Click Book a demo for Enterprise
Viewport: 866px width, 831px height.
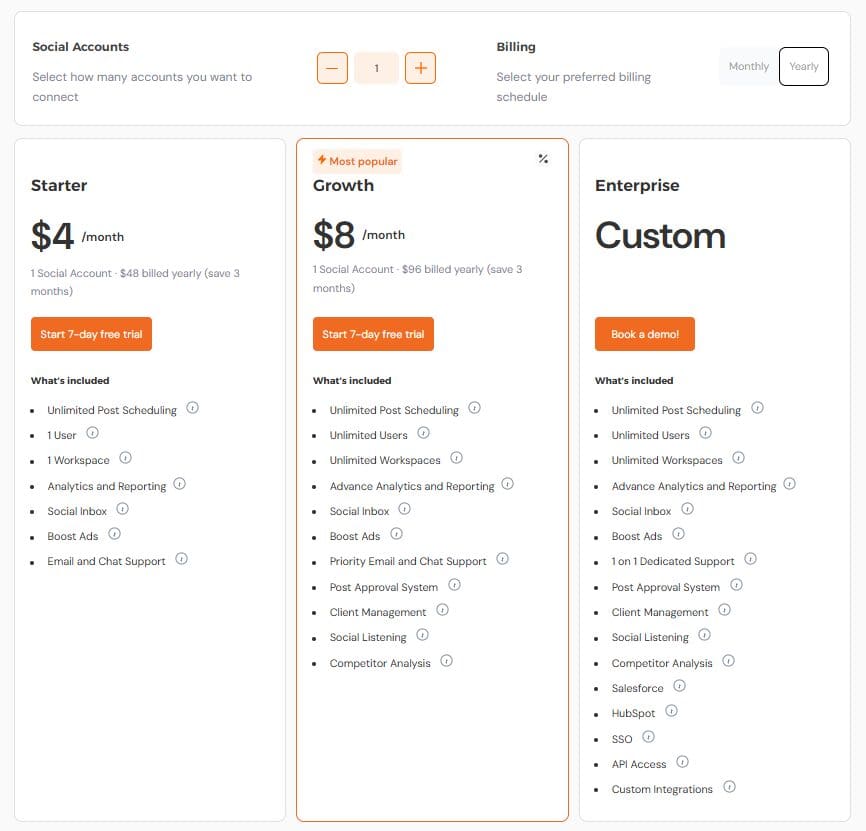click(645, 334)
